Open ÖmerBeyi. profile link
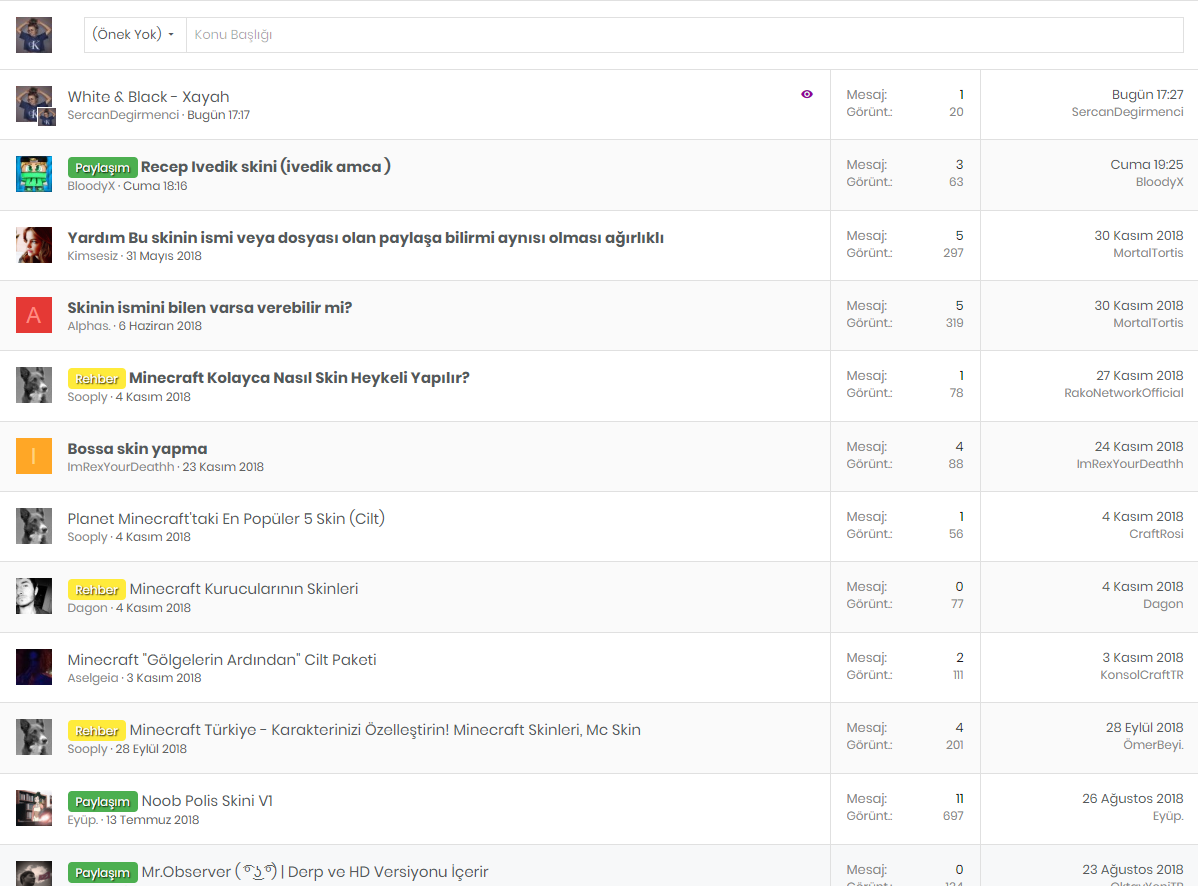Viewport: 1198px width, 886px height. 1153,745
